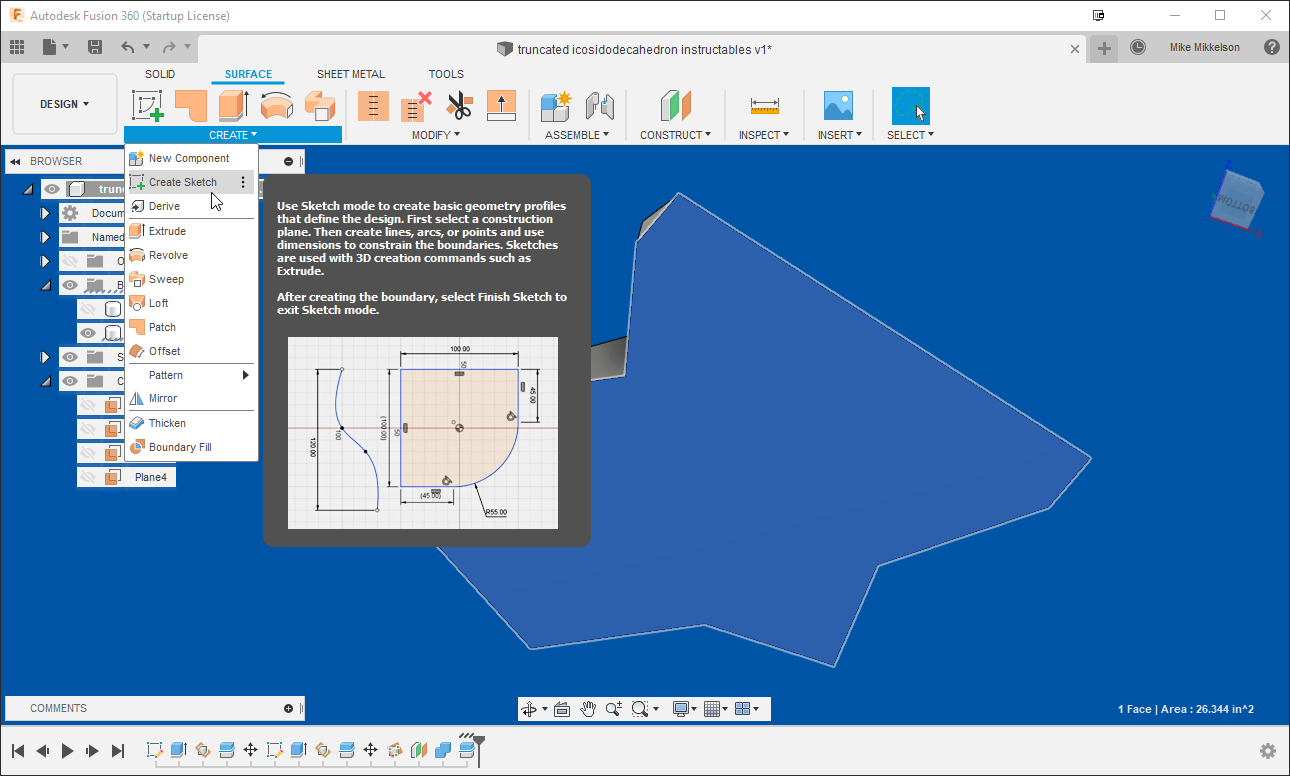
Task: Hide the Bodies folder with its eye icon
Action: [68, 284]
